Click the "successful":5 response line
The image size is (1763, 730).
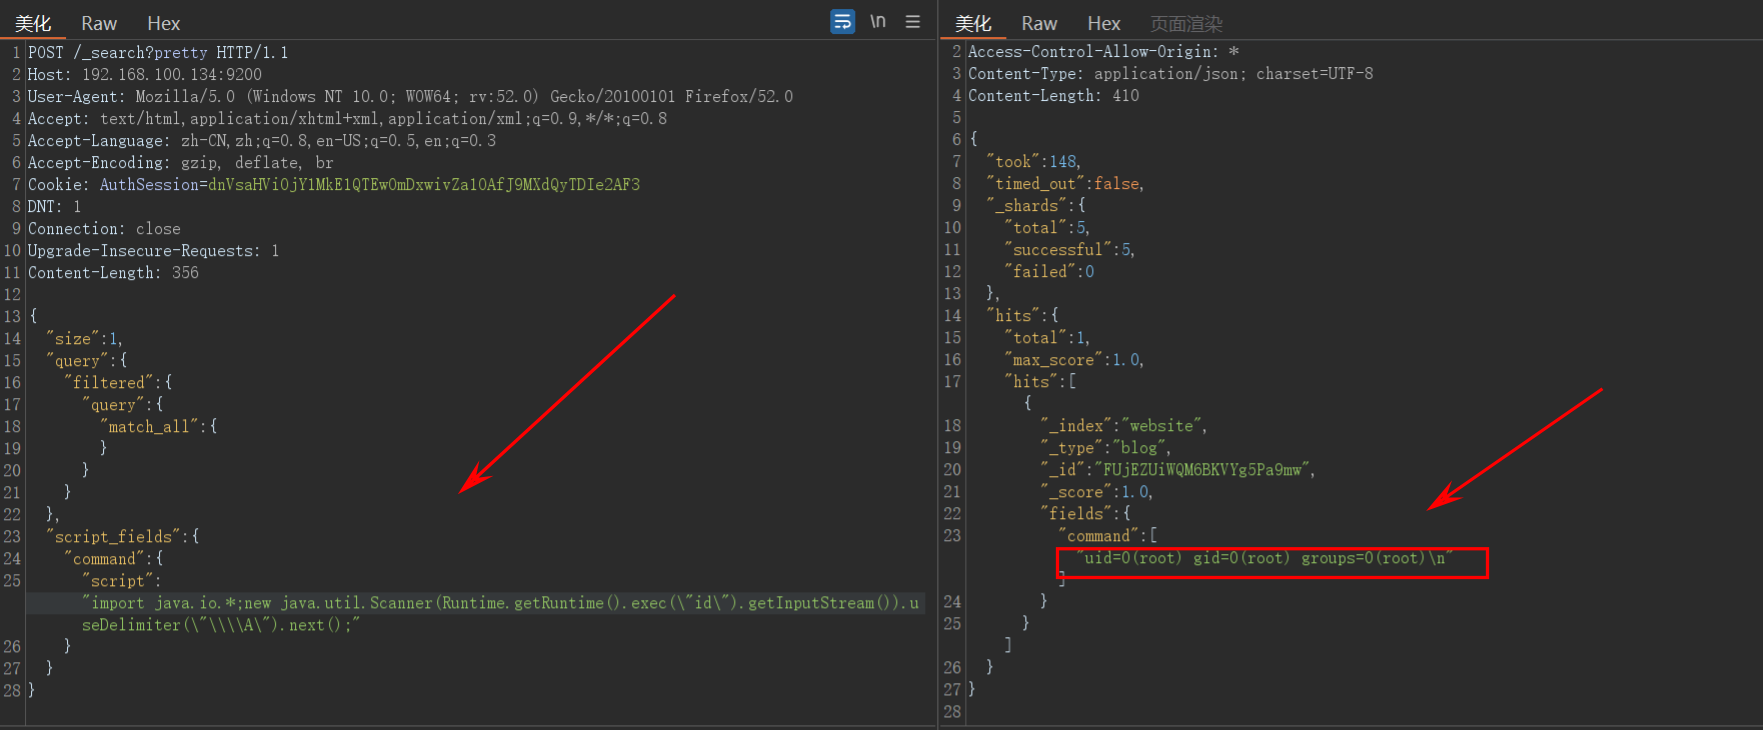(x=1070, y=249)
